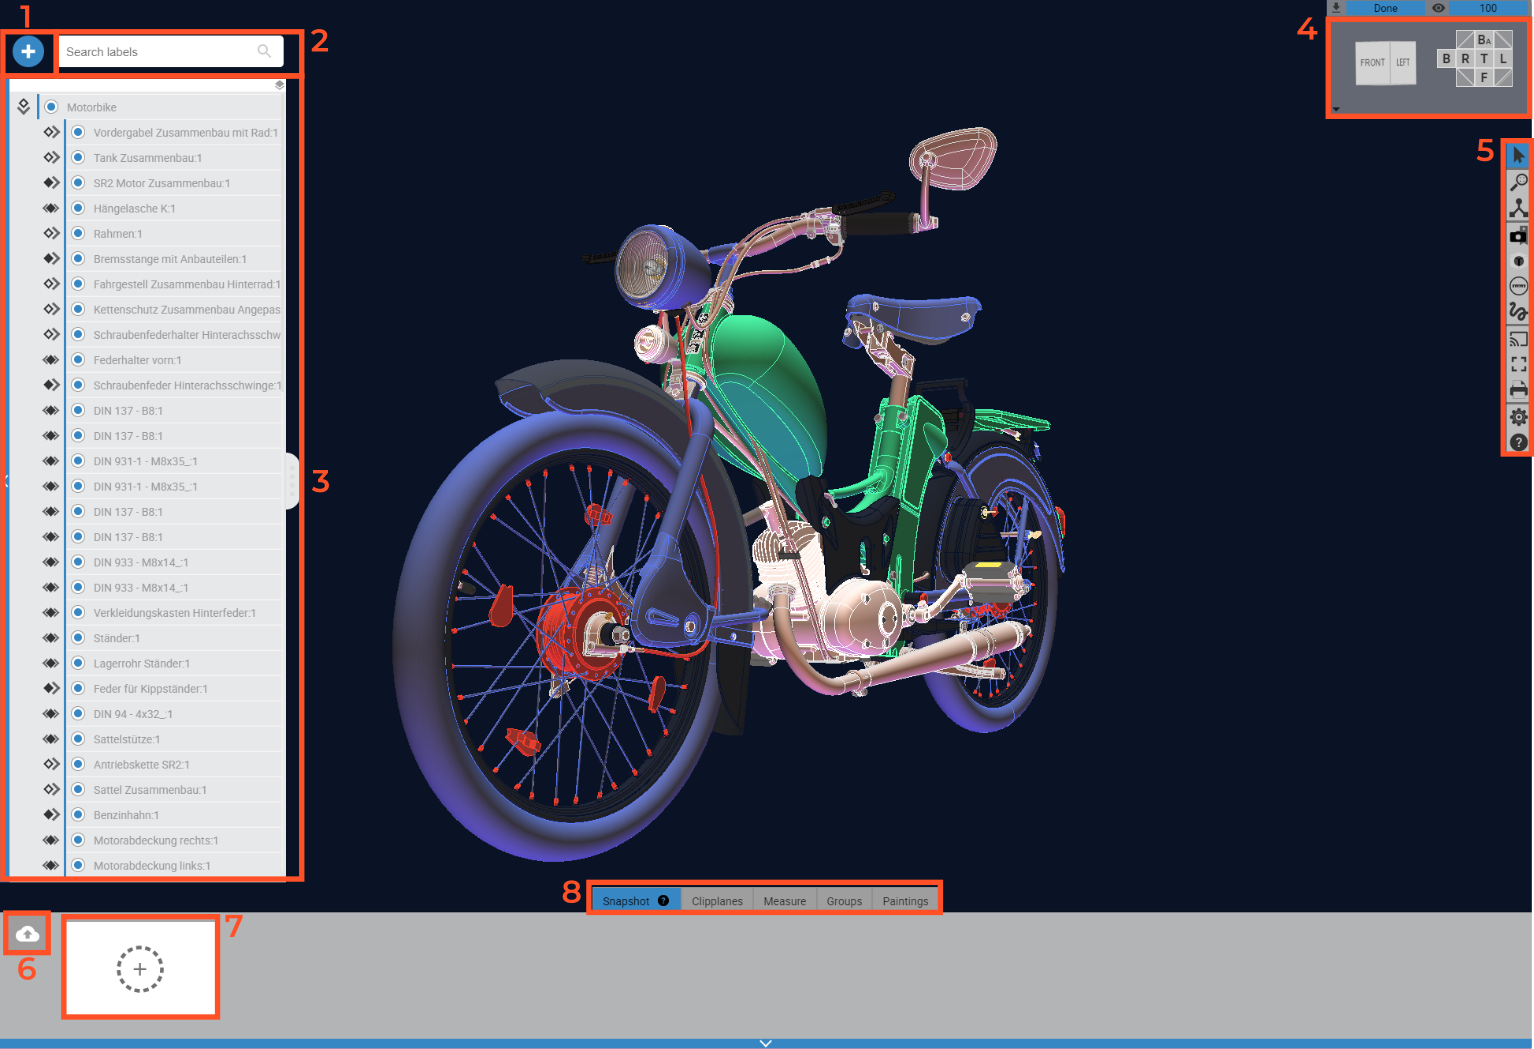Select the arrow selection tool
The width and height of the screenshot is (1534, 1049).
[1518, 155]
